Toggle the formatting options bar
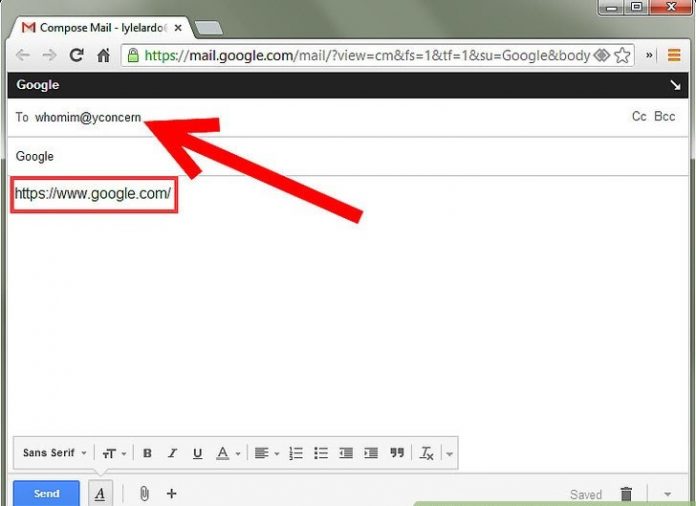 coord(100,493)
